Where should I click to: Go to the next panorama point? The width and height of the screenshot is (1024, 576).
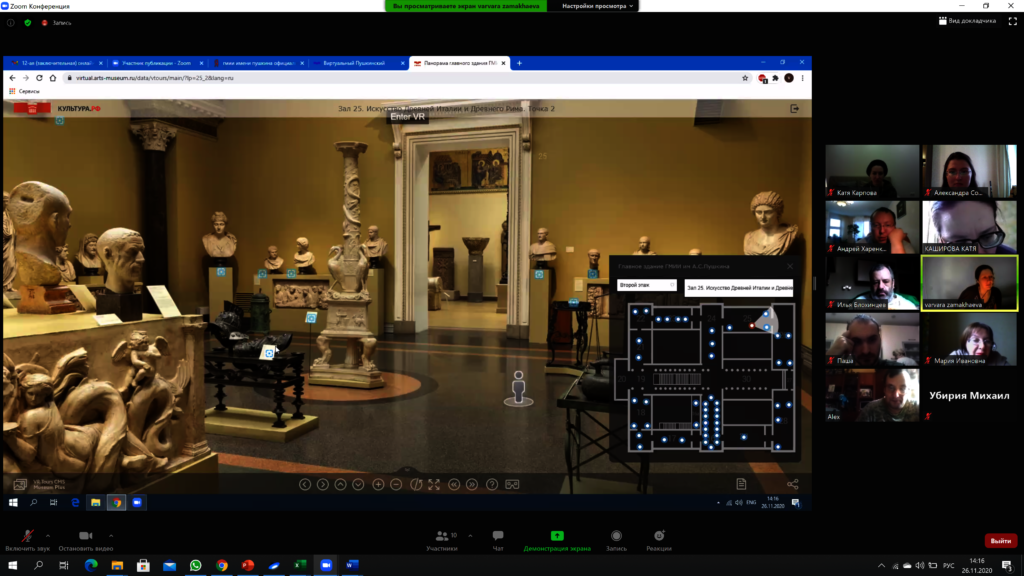tap(472, 485)
